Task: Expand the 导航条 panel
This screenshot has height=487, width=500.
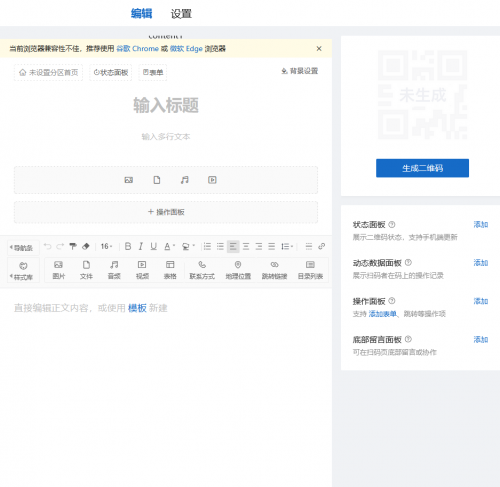Action: (x=23, y=248)
